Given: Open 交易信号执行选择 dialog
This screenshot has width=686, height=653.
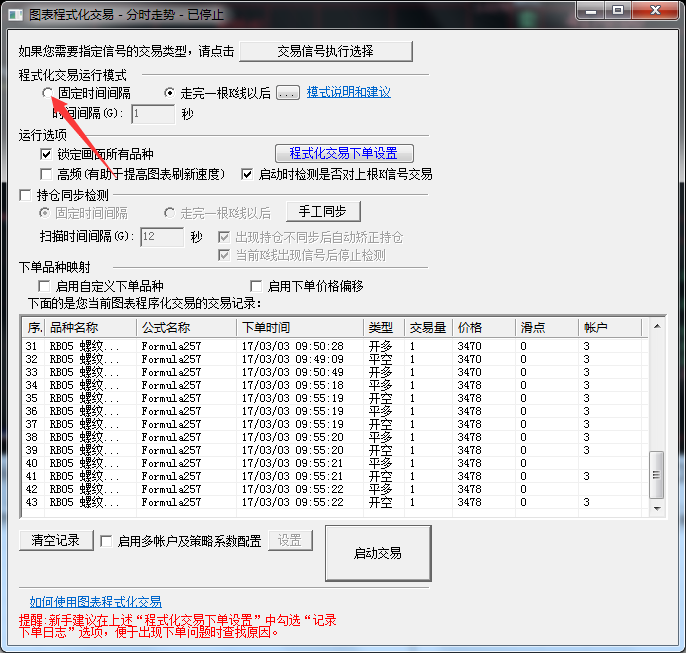Looking at the screenshot, I should [x=326, y=52].
